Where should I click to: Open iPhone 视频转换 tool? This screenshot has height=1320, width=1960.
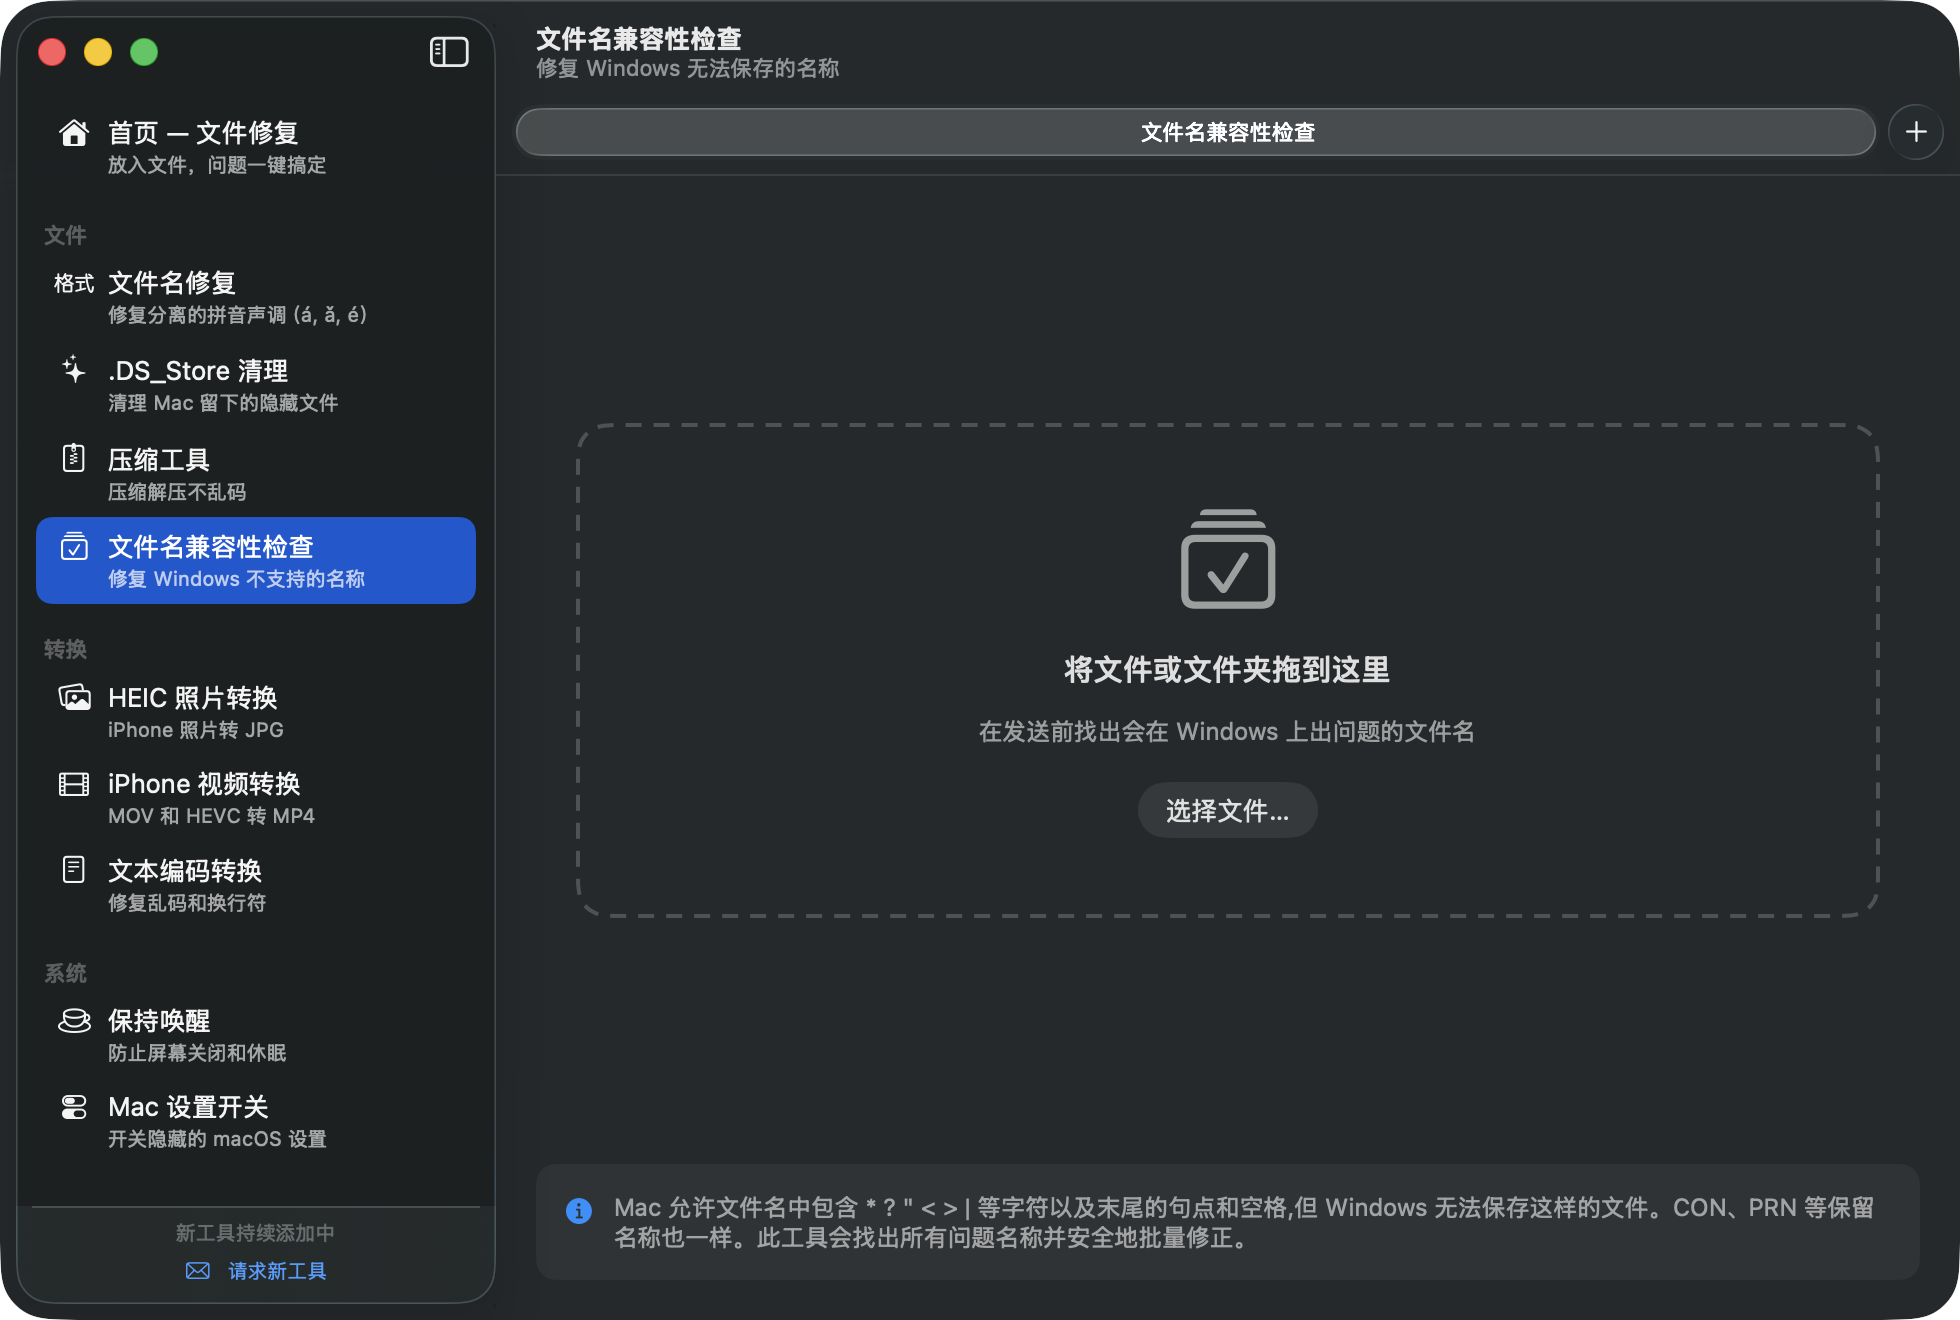(256, 798)
